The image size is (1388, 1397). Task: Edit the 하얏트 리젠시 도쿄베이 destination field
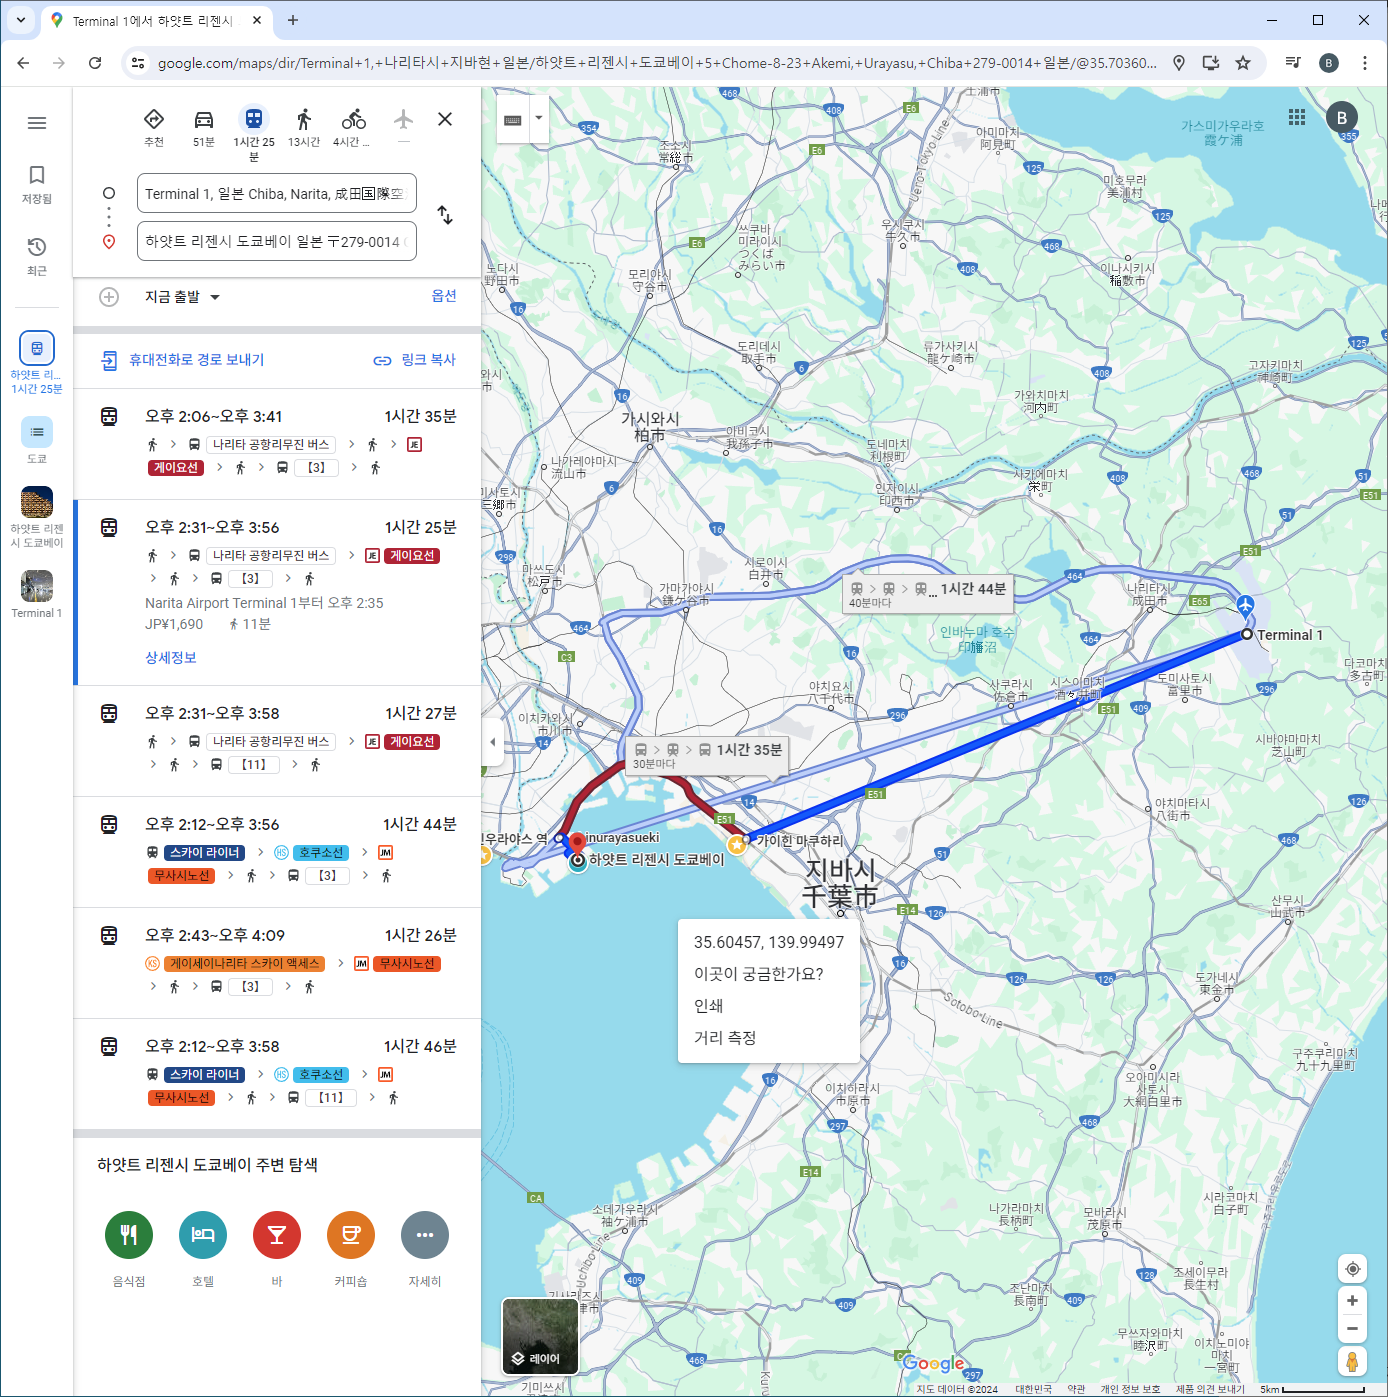[277, 241]
